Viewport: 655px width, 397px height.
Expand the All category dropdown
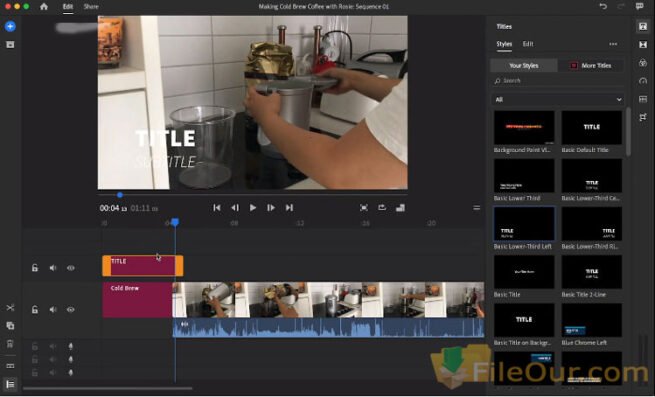tap(558, 99)
